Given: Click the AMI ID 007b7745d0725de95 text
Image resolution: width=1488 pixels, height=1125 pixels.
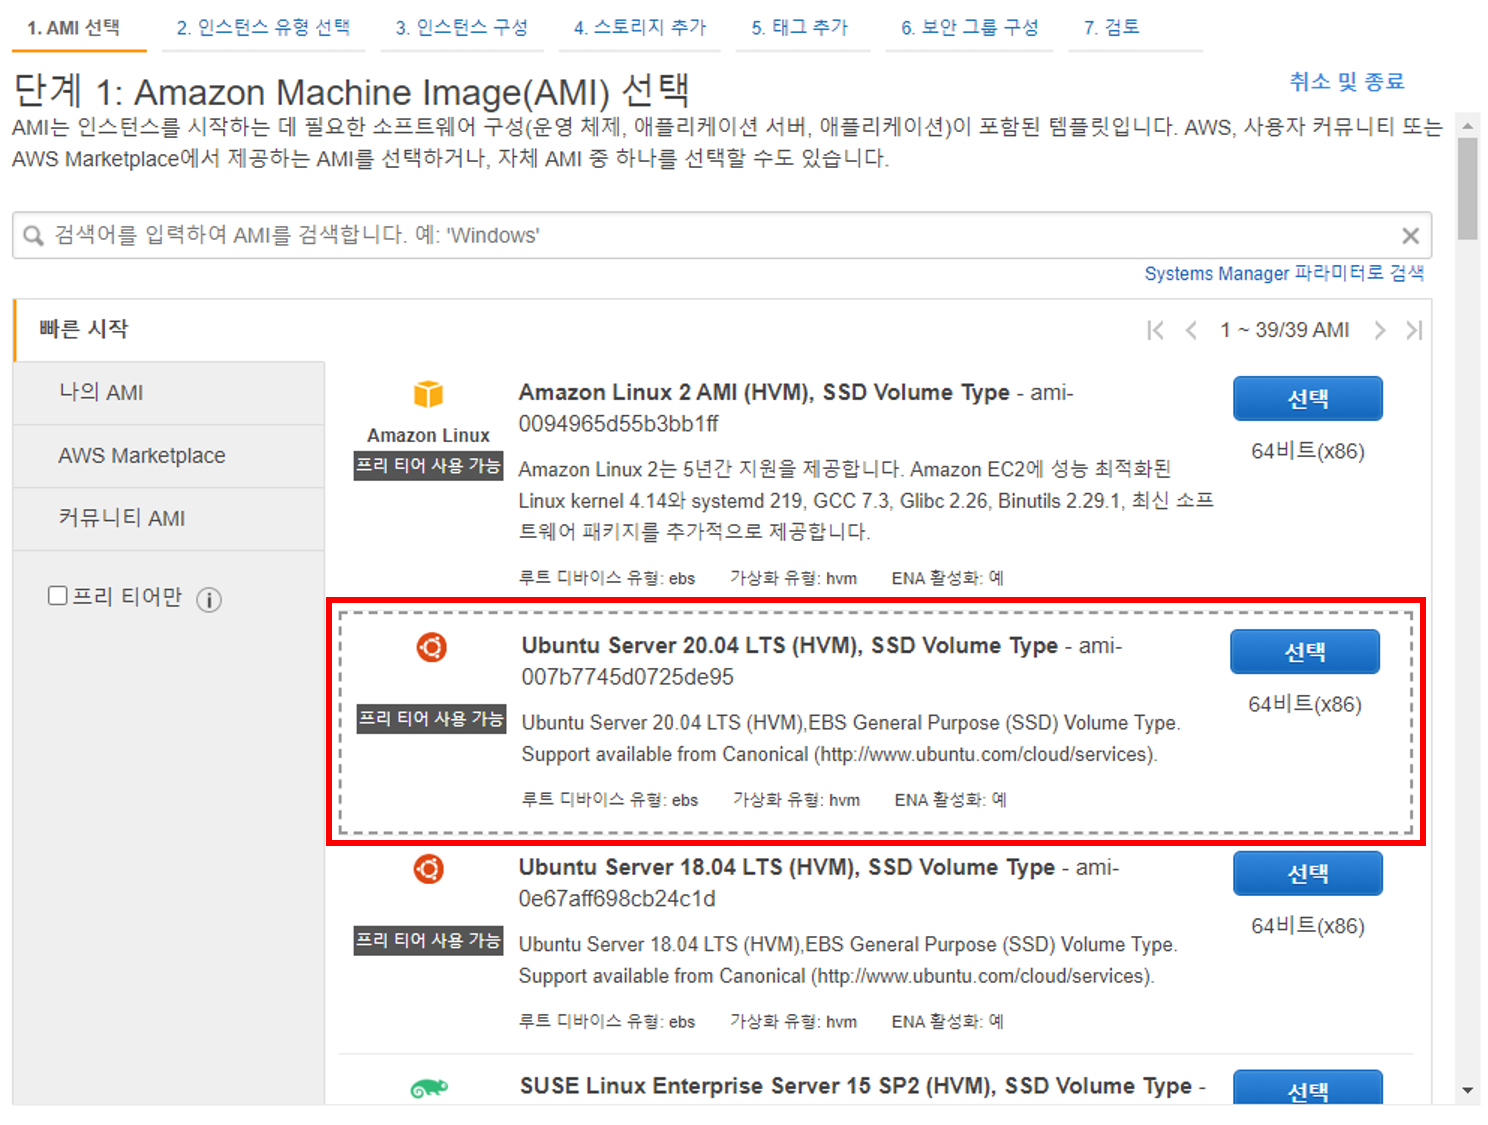Looking at the screenshot, I should tap(627, 677).
